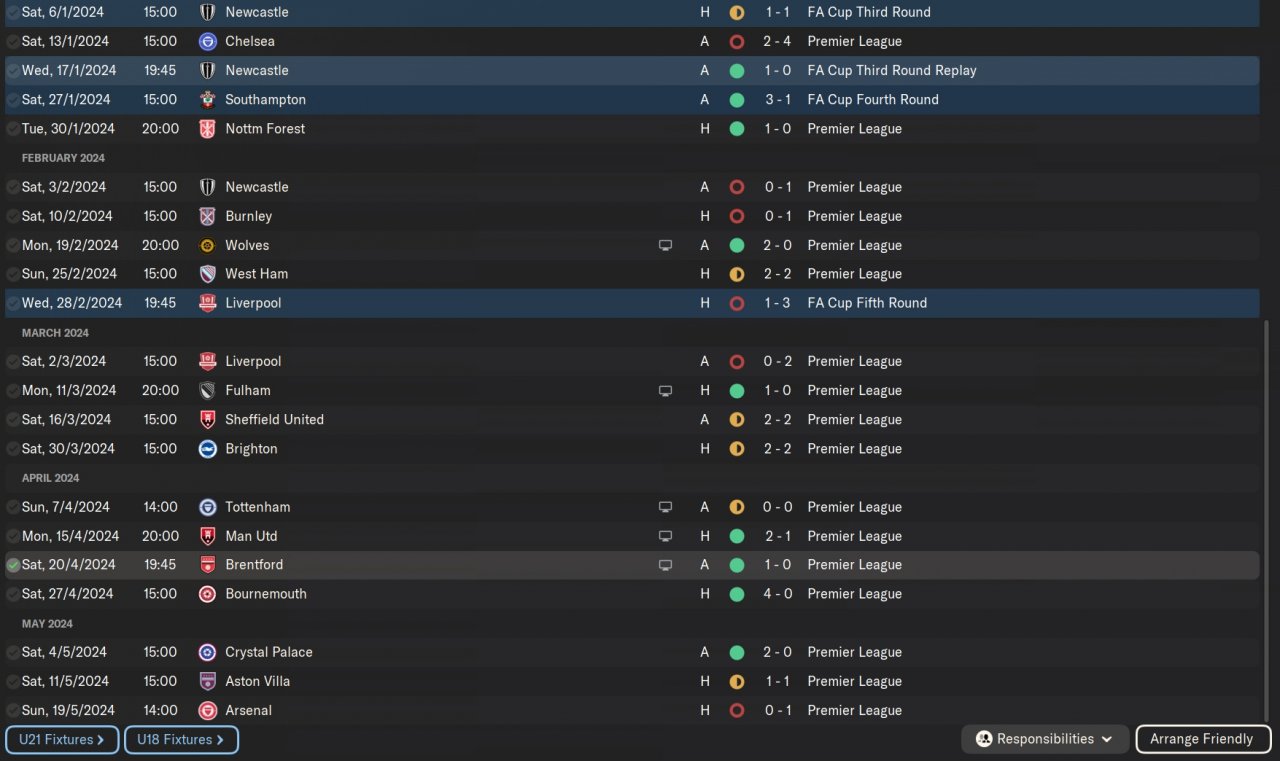Open the FA Cup Fifth Round competition link
The width and height of the screenshot is (1280, 761).
866,303
